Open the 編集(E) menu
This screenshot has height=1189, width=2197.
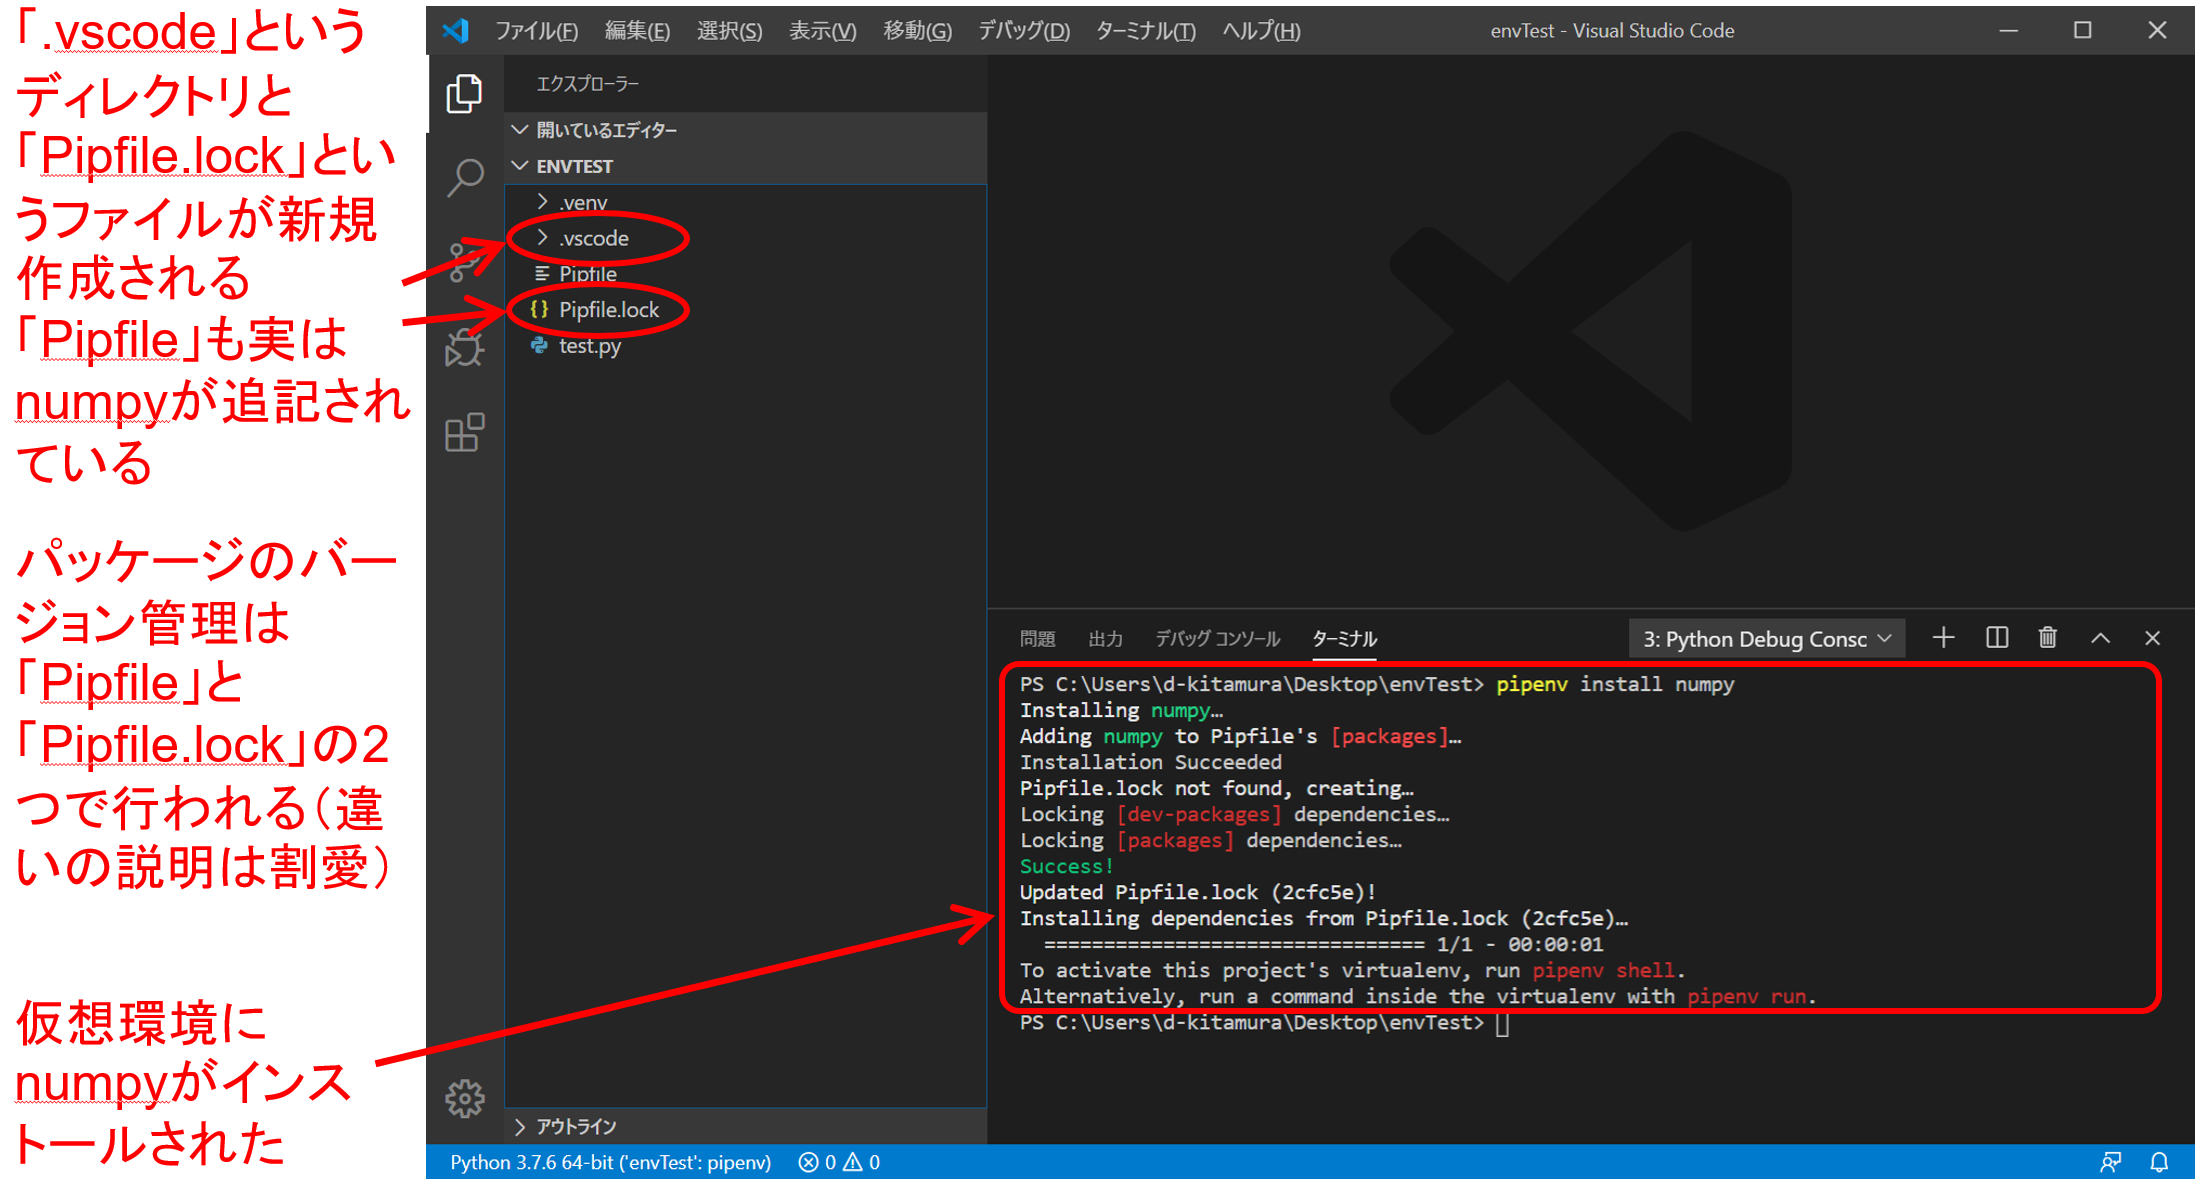pos(637,31)
